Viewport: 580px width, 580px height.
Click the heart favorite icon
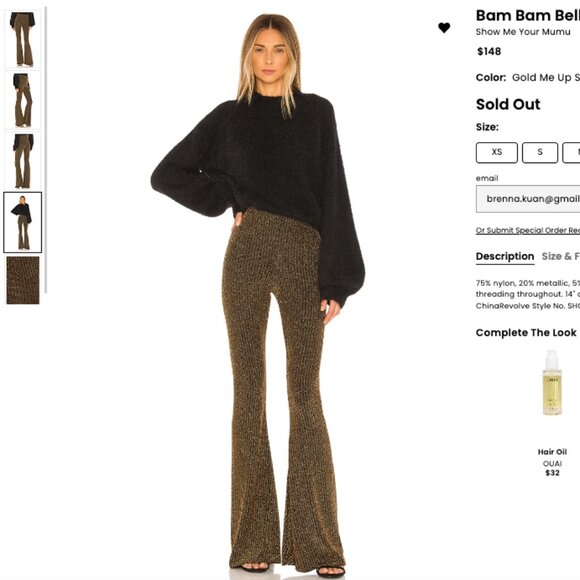pyautogui.click(x=444, y=28)
